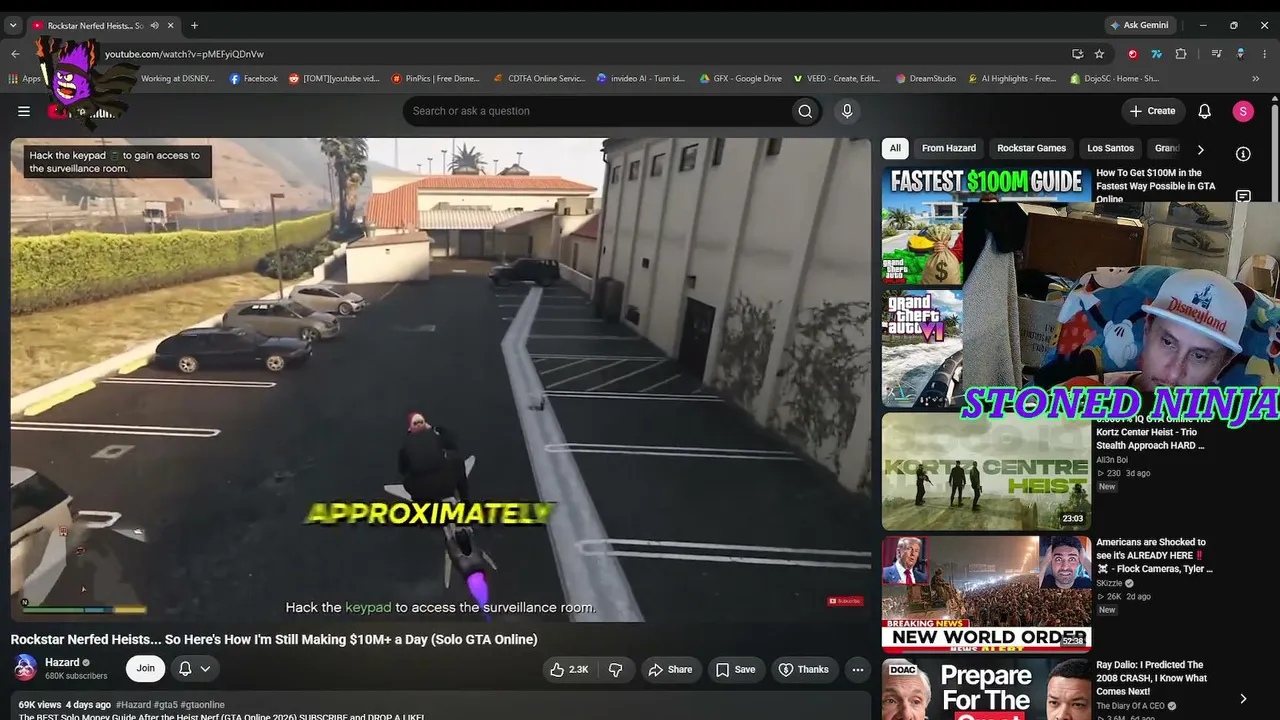The height and width of the screenshot is (720, 1280).
Task: Open media controls icon in Chrome toolbar
Action: (1216, 54)
